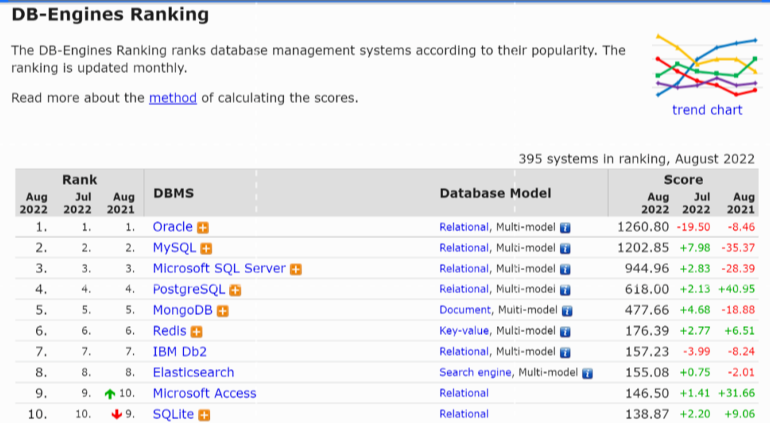770x423 pixels.
Task: Click the MySQL score 1202.85
Action: click(643, 248)
